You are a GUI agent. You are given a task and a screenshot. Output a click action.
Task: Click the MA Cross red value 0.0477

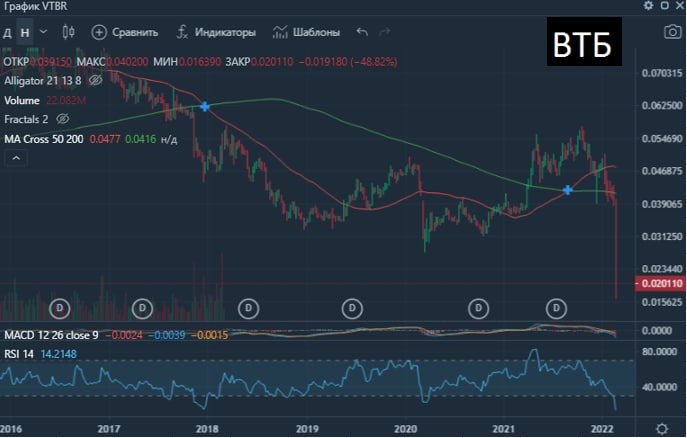(x=105, y=139)
